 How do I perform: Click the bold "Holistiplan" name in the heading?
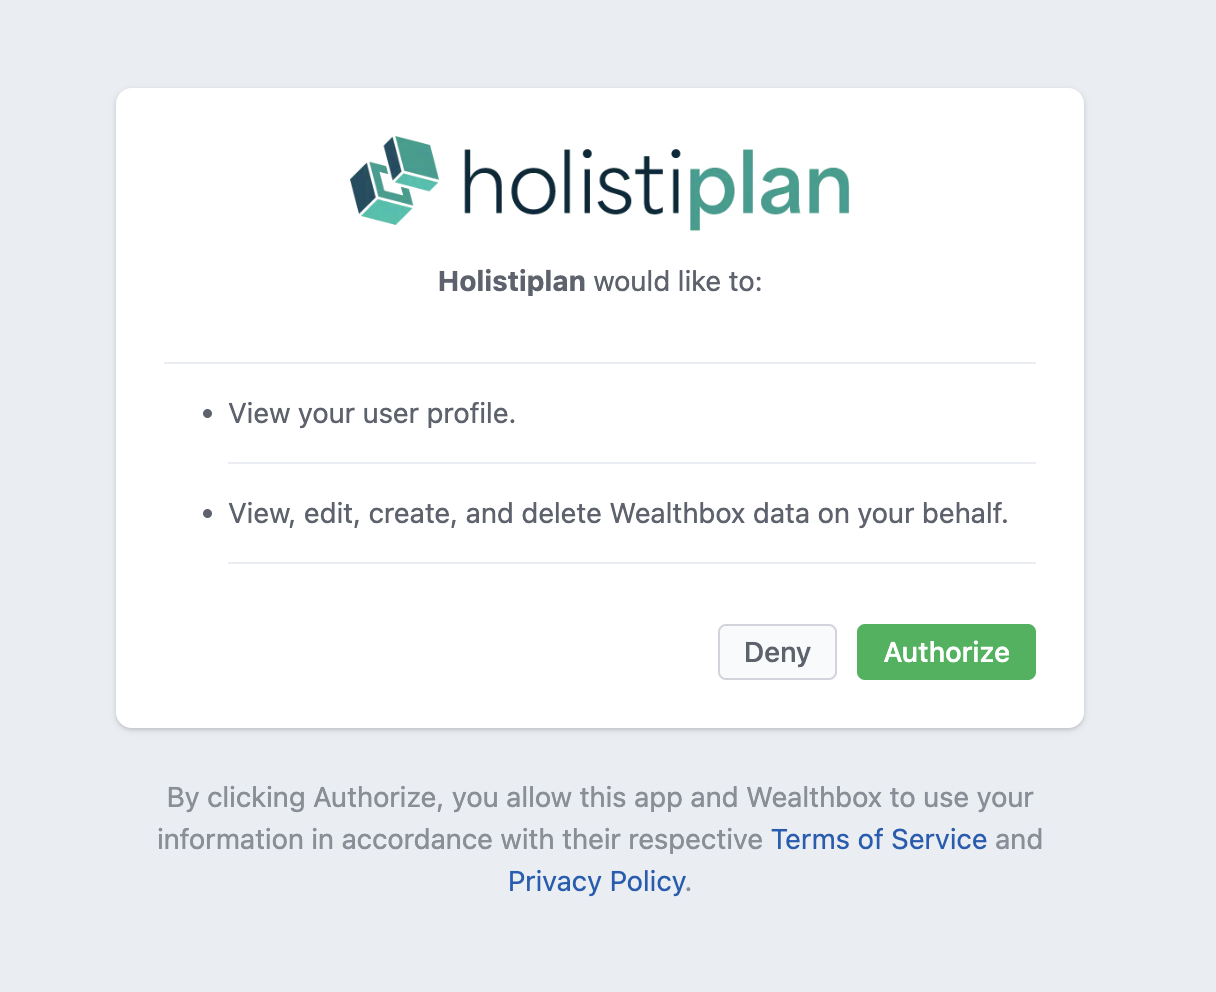click(512, 282)
